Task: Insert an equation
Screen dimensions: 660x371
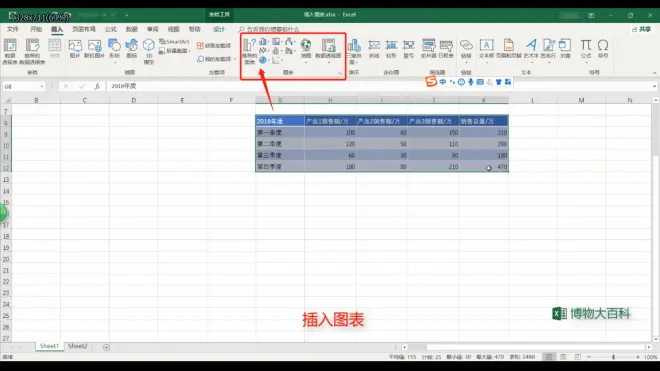Action: click(586, 50)
